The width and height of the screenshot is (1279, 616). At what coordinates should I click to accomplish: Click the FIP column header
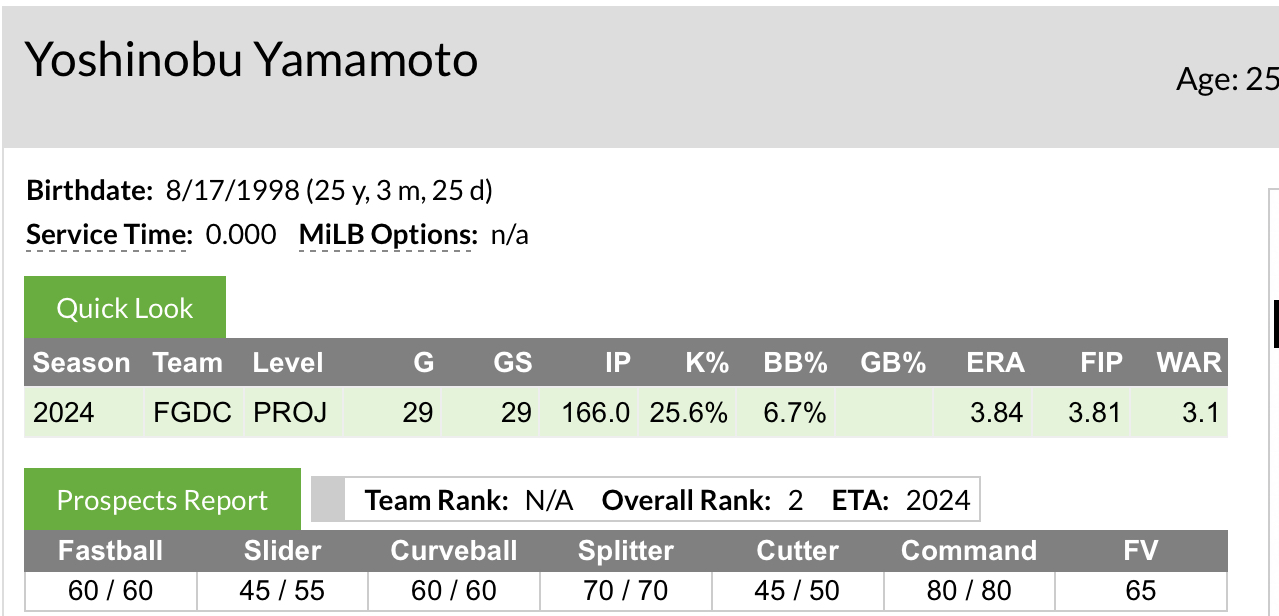tap(1101, 362)
